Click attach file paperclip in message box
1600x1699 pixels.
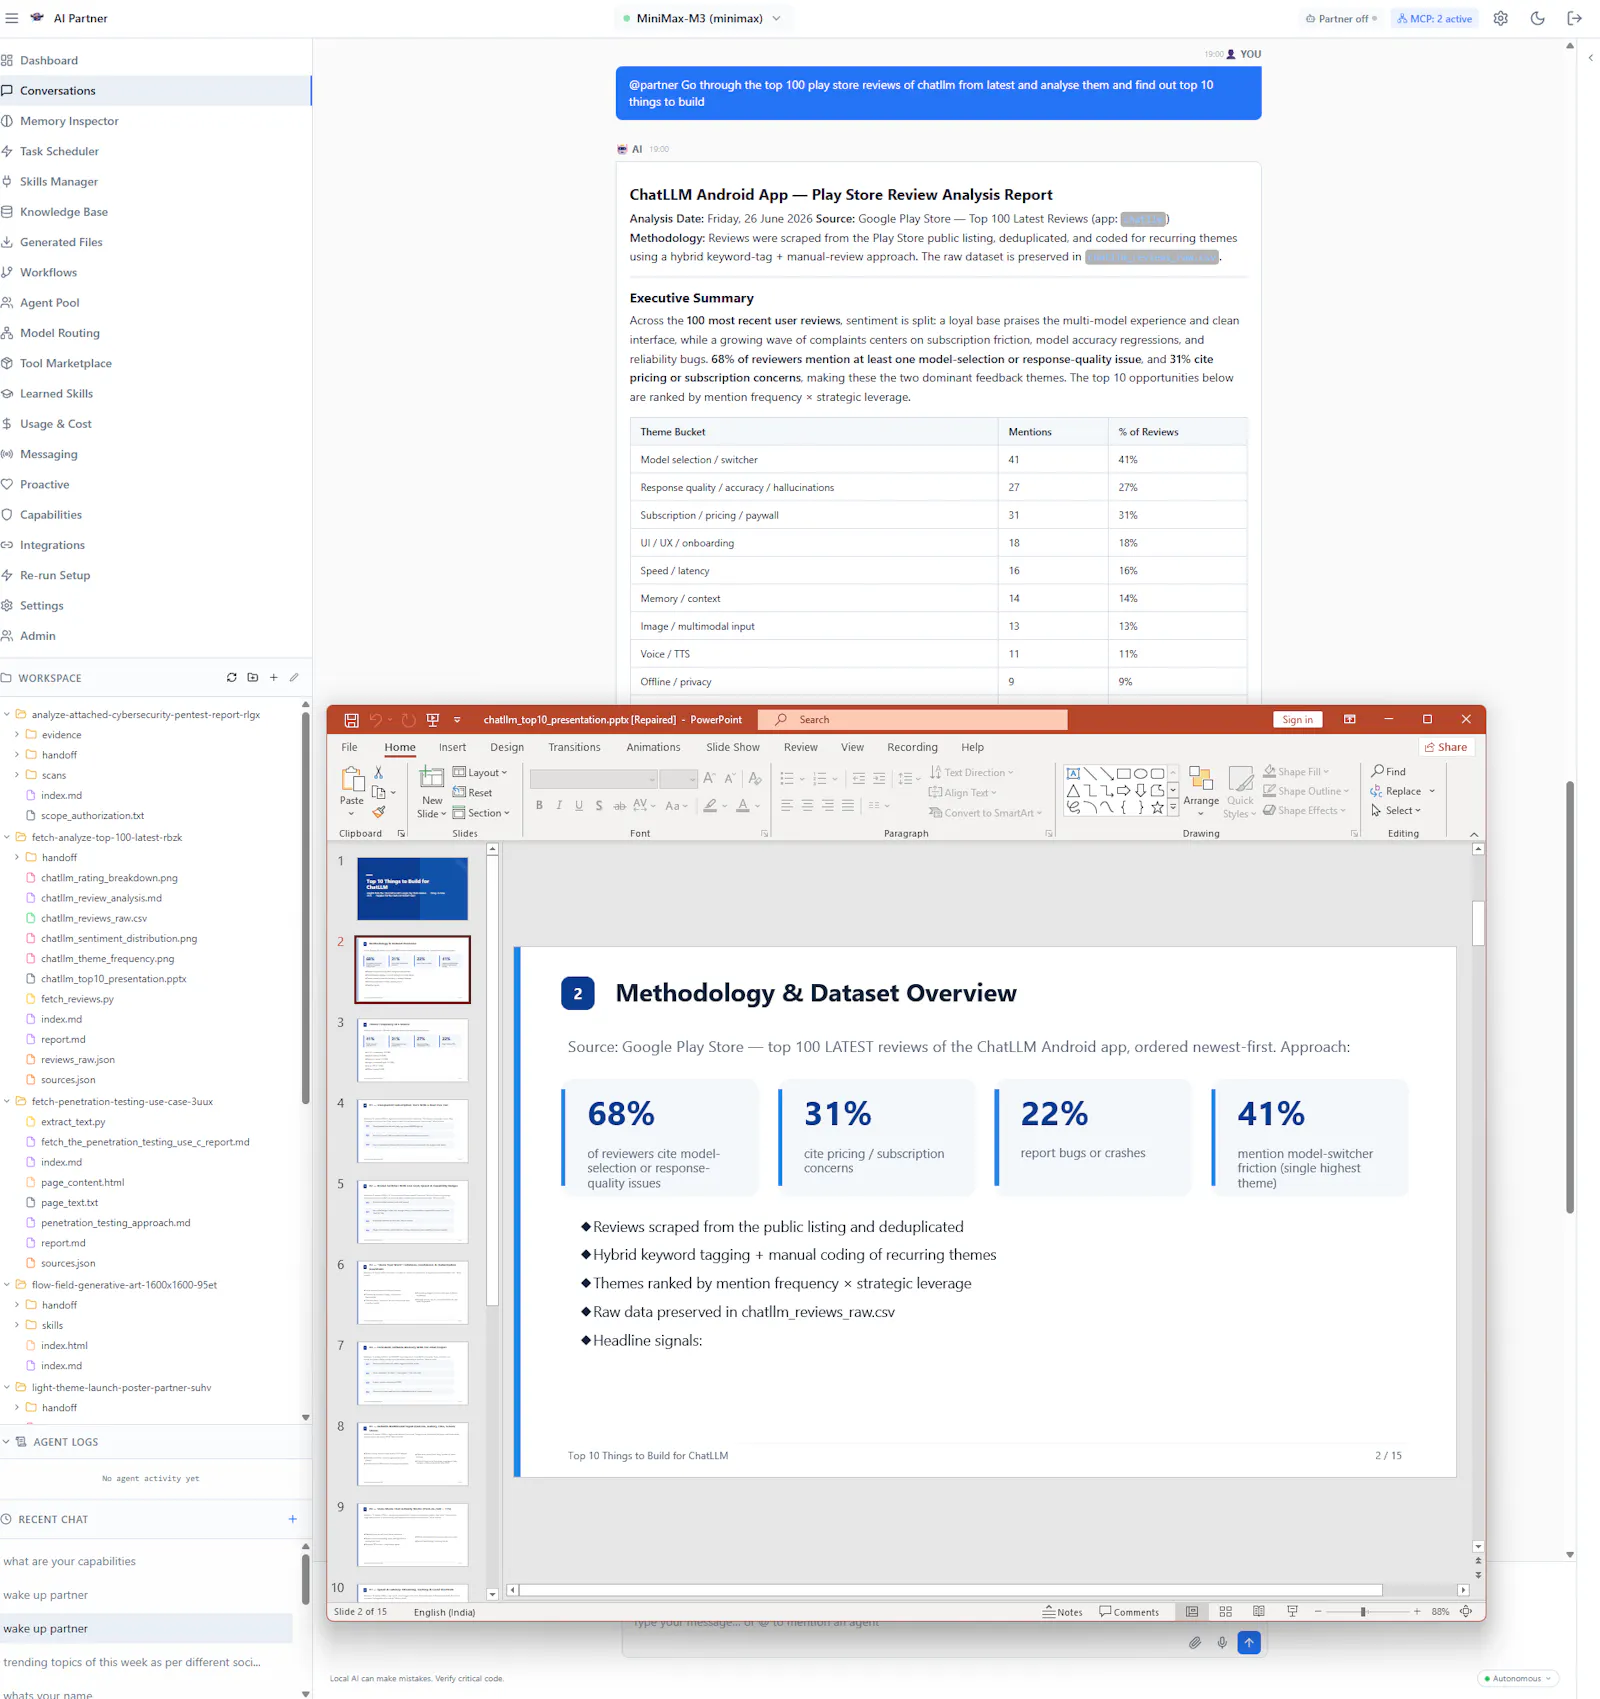pos(1195,1642)
